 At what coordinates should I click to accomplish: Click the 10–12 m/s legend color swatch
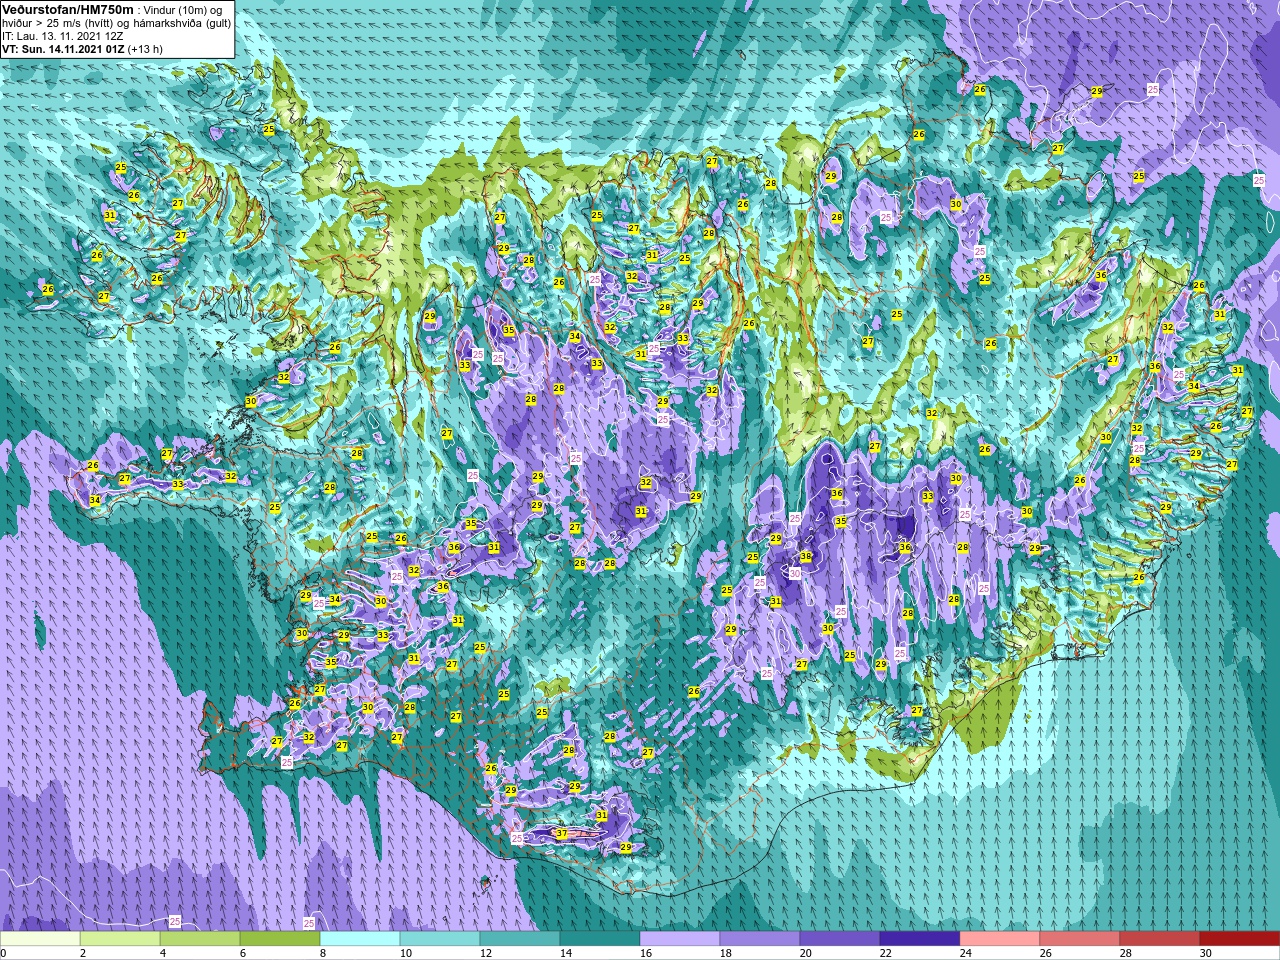(440, 939)
